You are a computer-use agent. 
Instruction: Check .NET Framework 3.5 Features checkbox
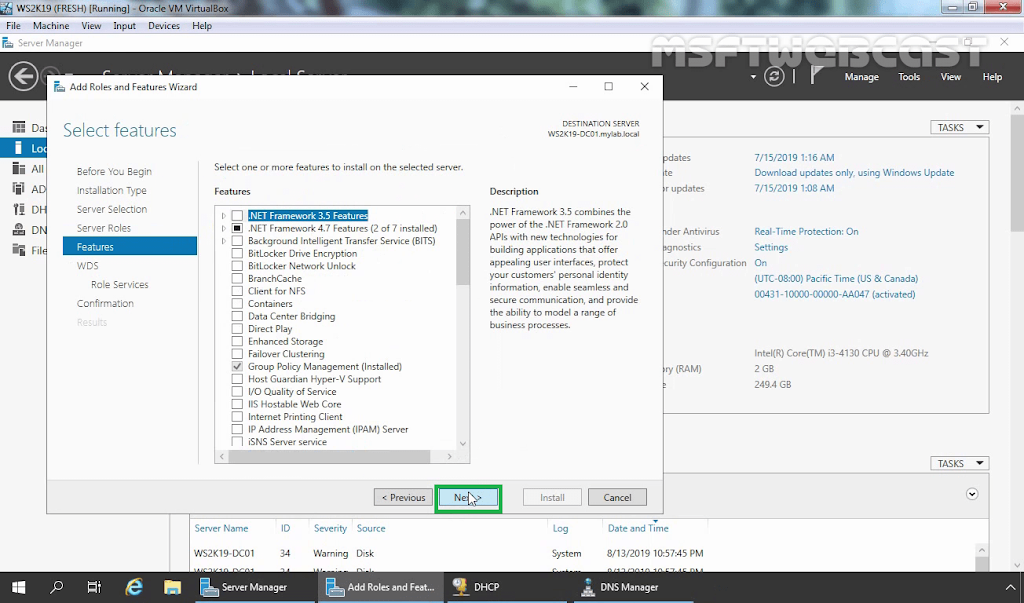click(237, 216)
